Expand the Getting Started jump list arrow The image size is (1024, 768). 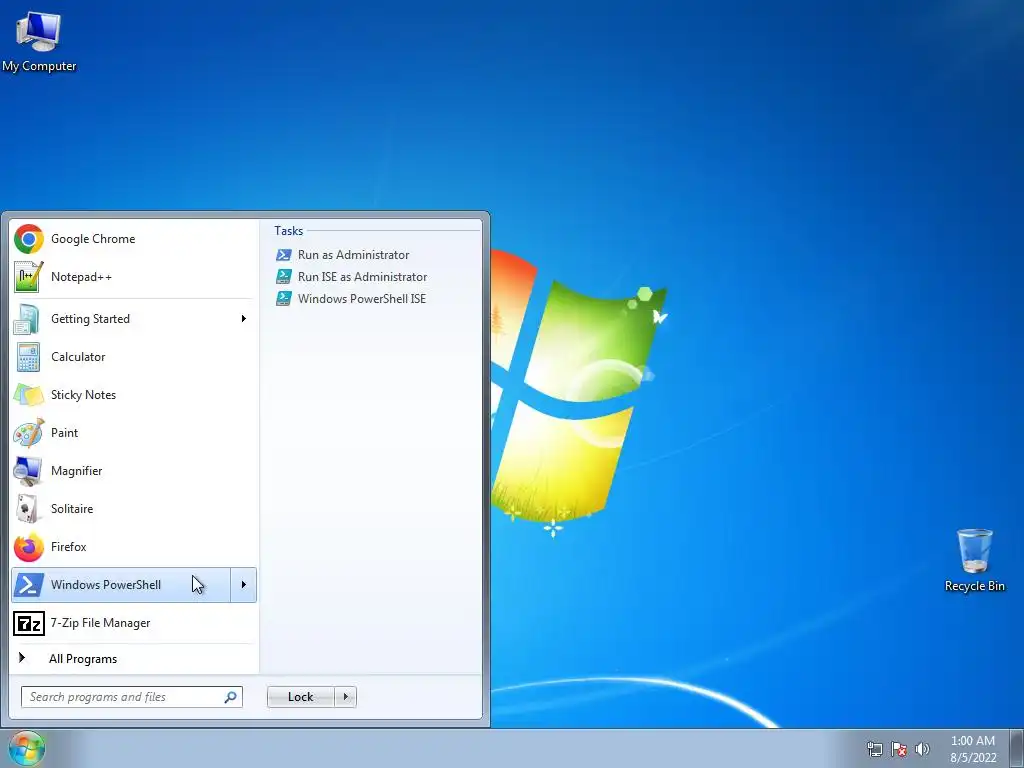[x=244, y=319]
